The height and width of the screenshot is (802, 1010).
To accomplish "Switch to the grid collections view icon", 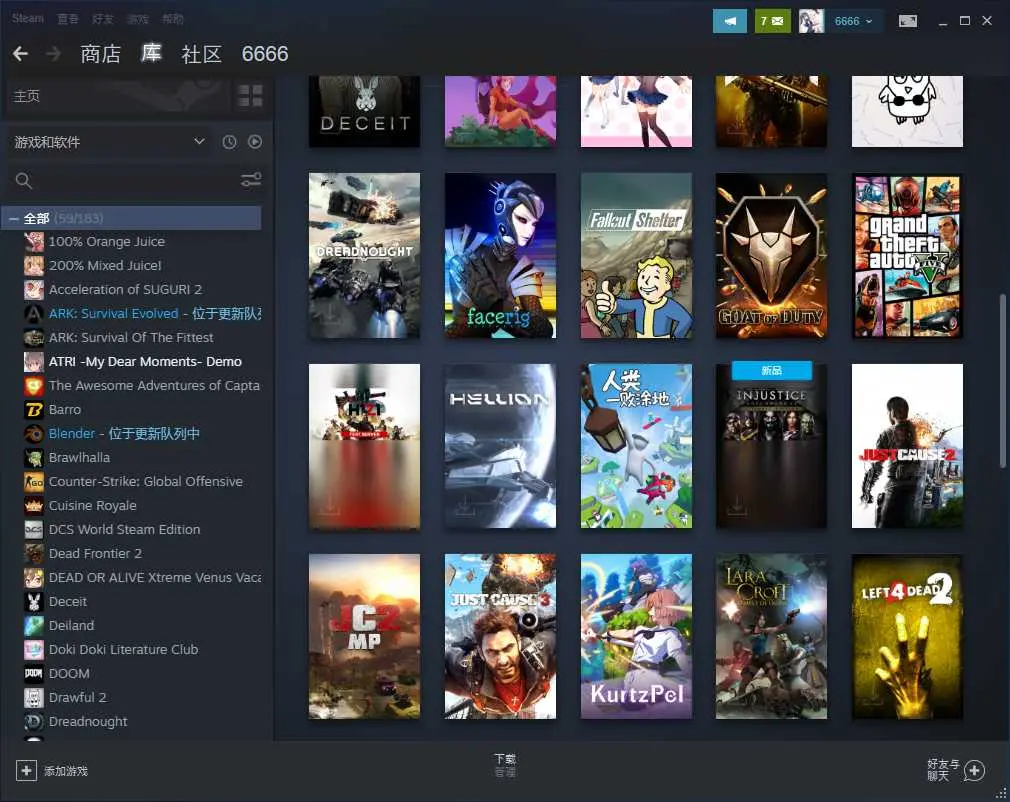I will tap(250, 96).
